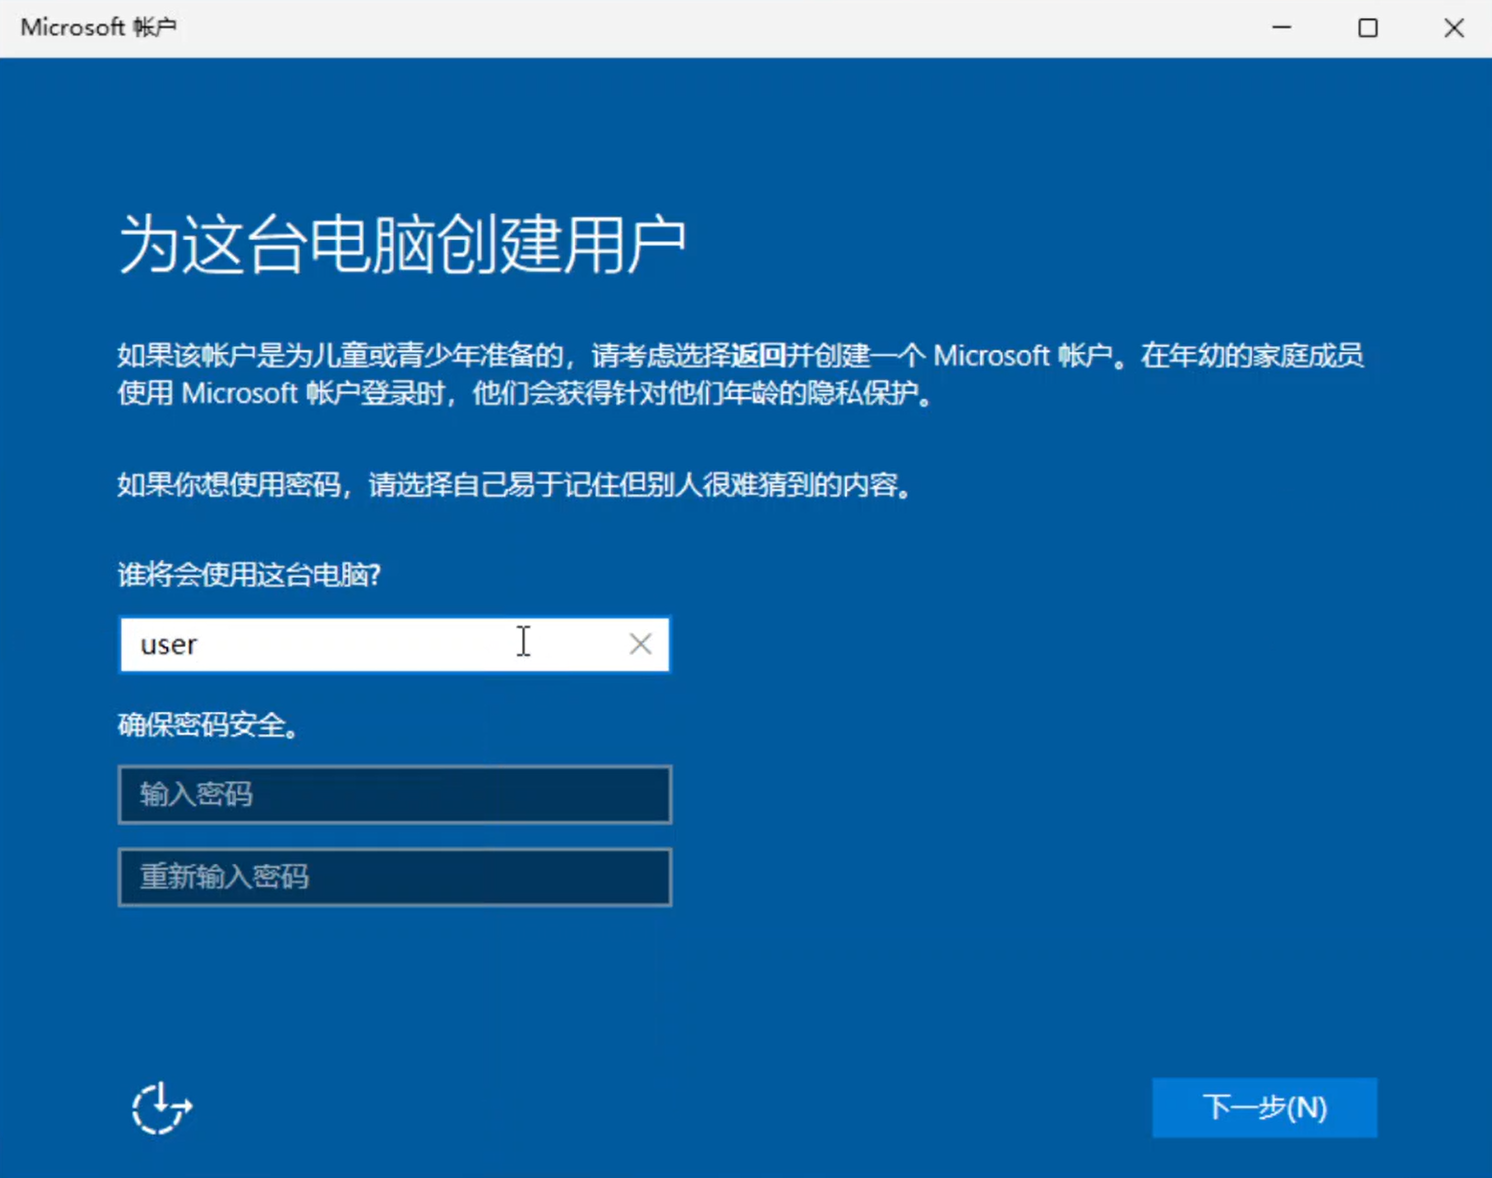
Task: Click the bold 返回 text in the paragraph
Action: tap(758, 356)
